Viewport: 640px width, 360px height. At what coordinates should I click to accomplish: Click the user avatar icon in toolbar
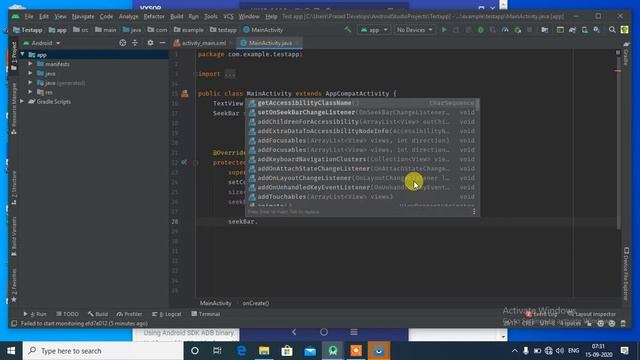[624, 30]
